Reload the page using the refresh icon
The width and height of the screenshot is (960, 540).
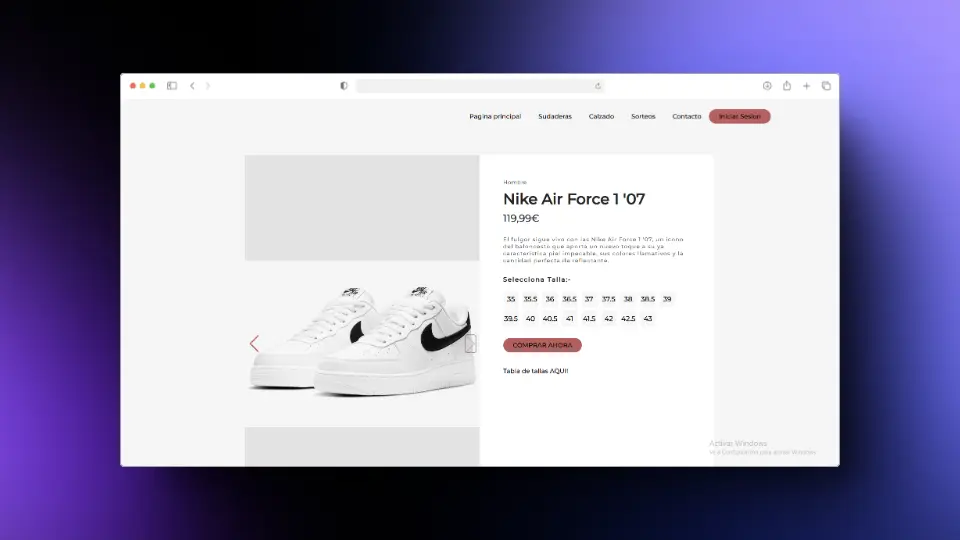[598, 86]
